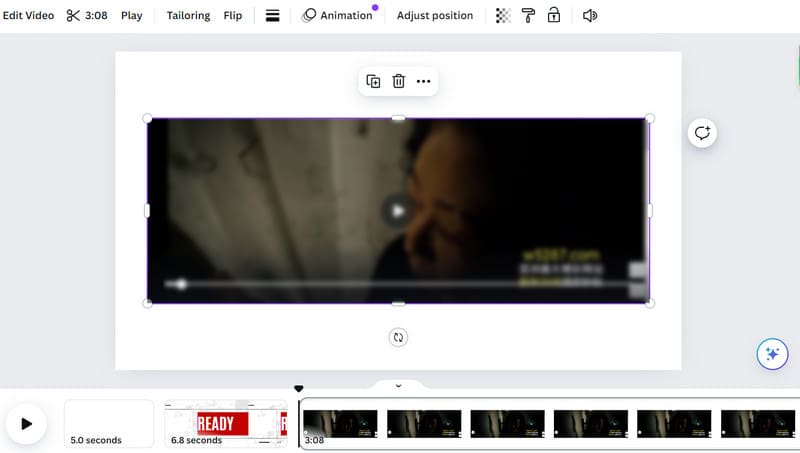Open the Flip menu
This screenshot has height=453, width=800.
tap(233, 15)
